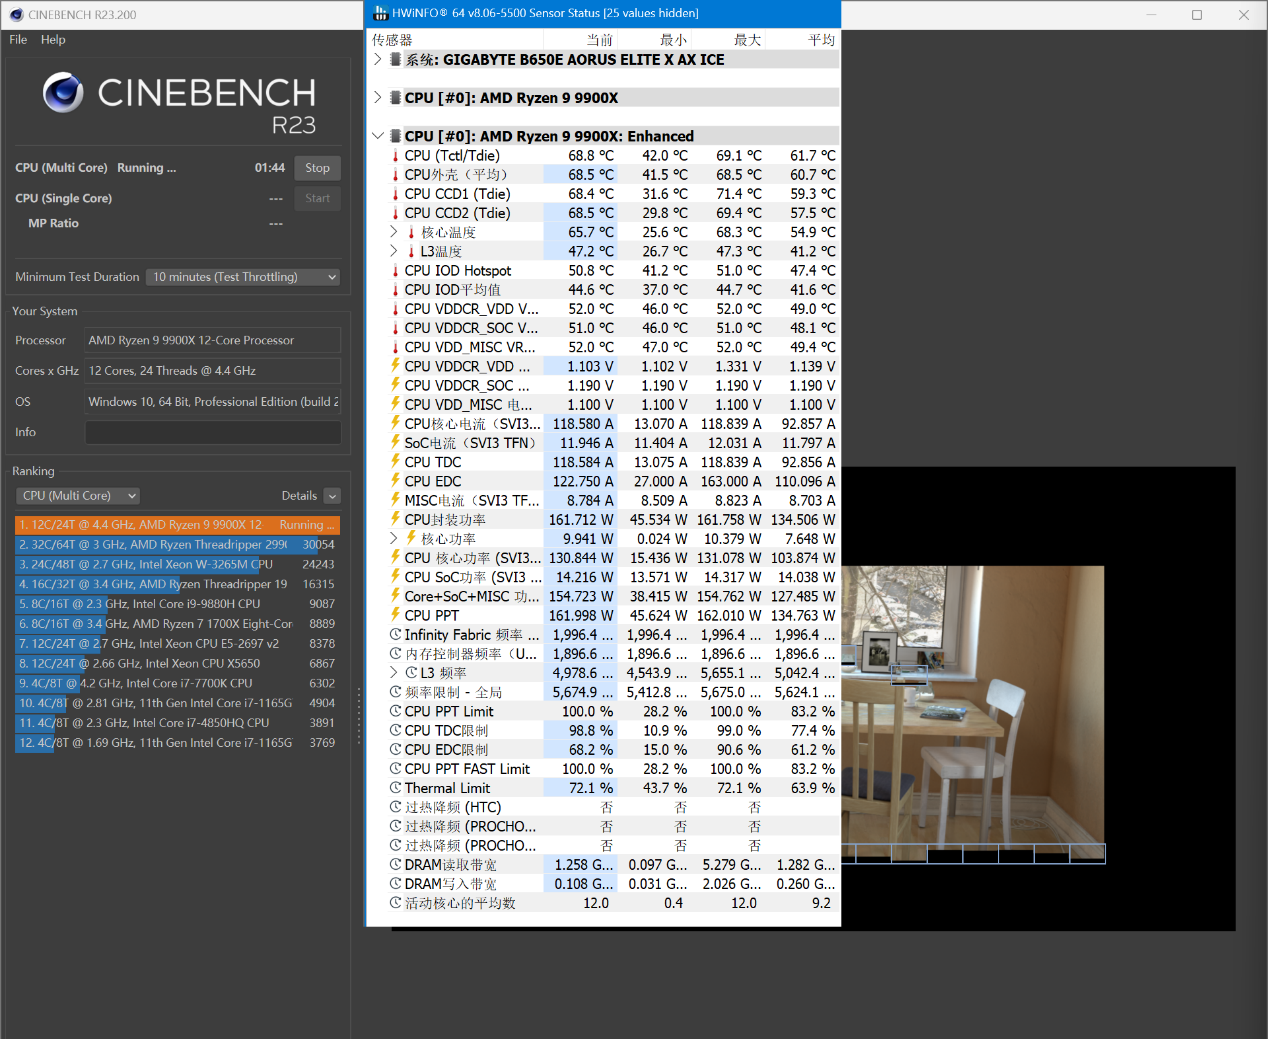Expand the GIGABYTE B650E system group
1268x1039 pixels.
coord(378,60)
